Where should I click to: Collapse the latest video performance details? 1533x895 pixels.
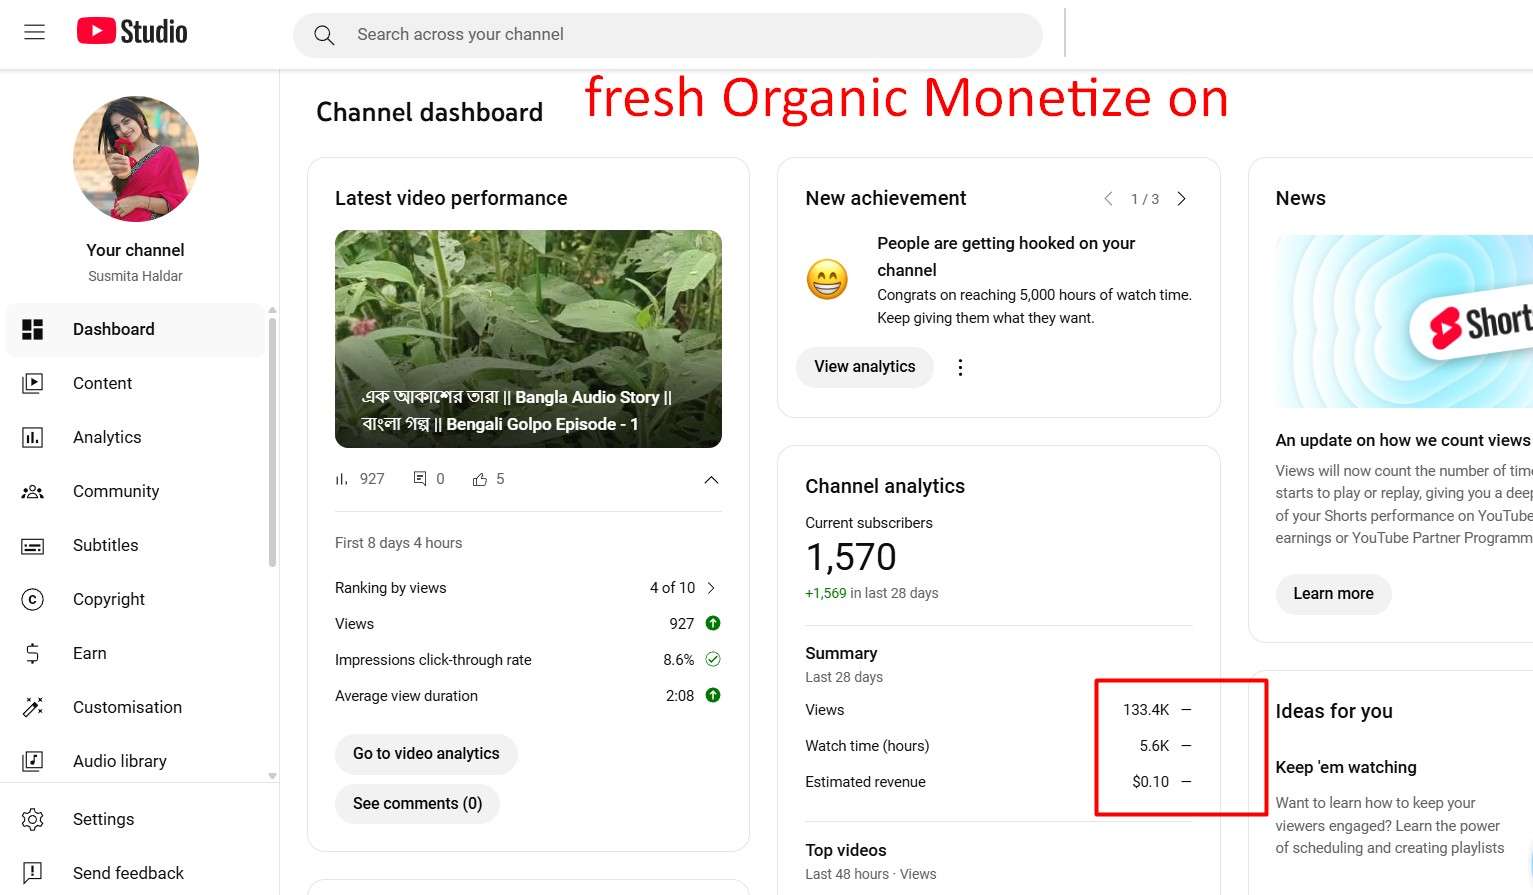711,480
